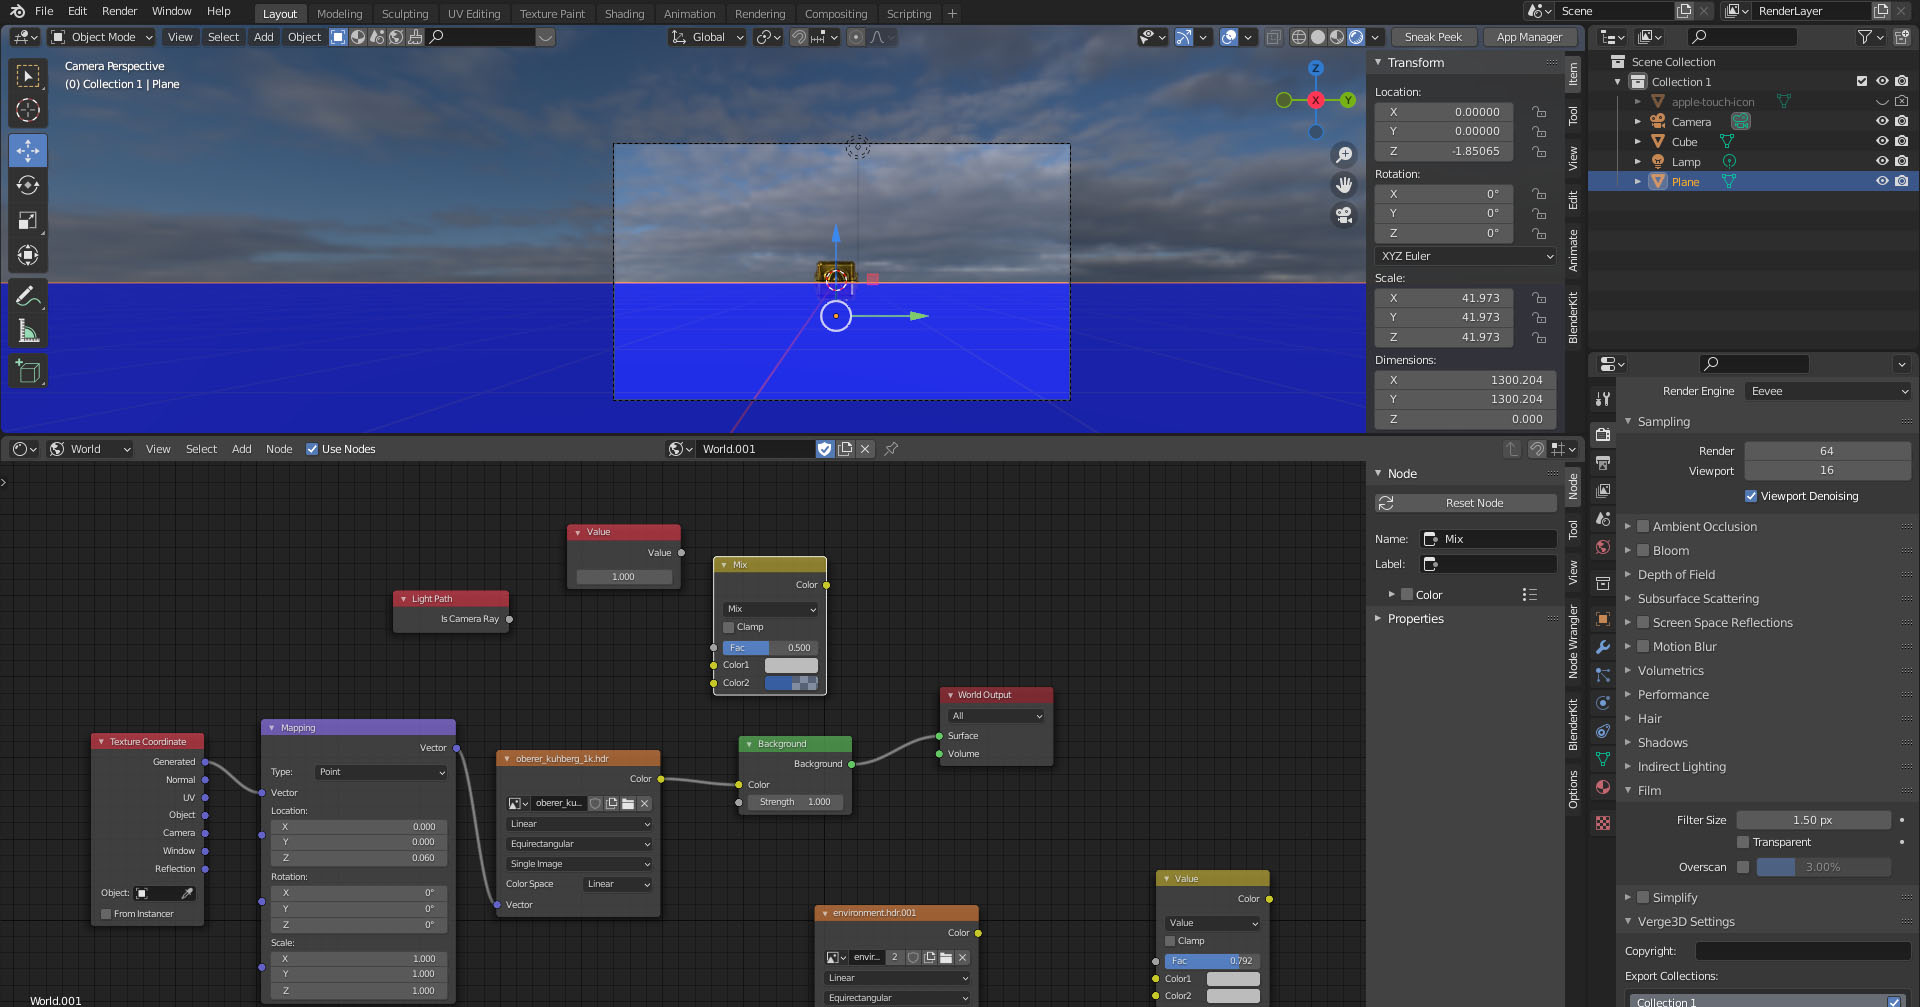Expand the Properties panel in Node sidebar
The image size is (1920, 1007).
coord(1415,618)
